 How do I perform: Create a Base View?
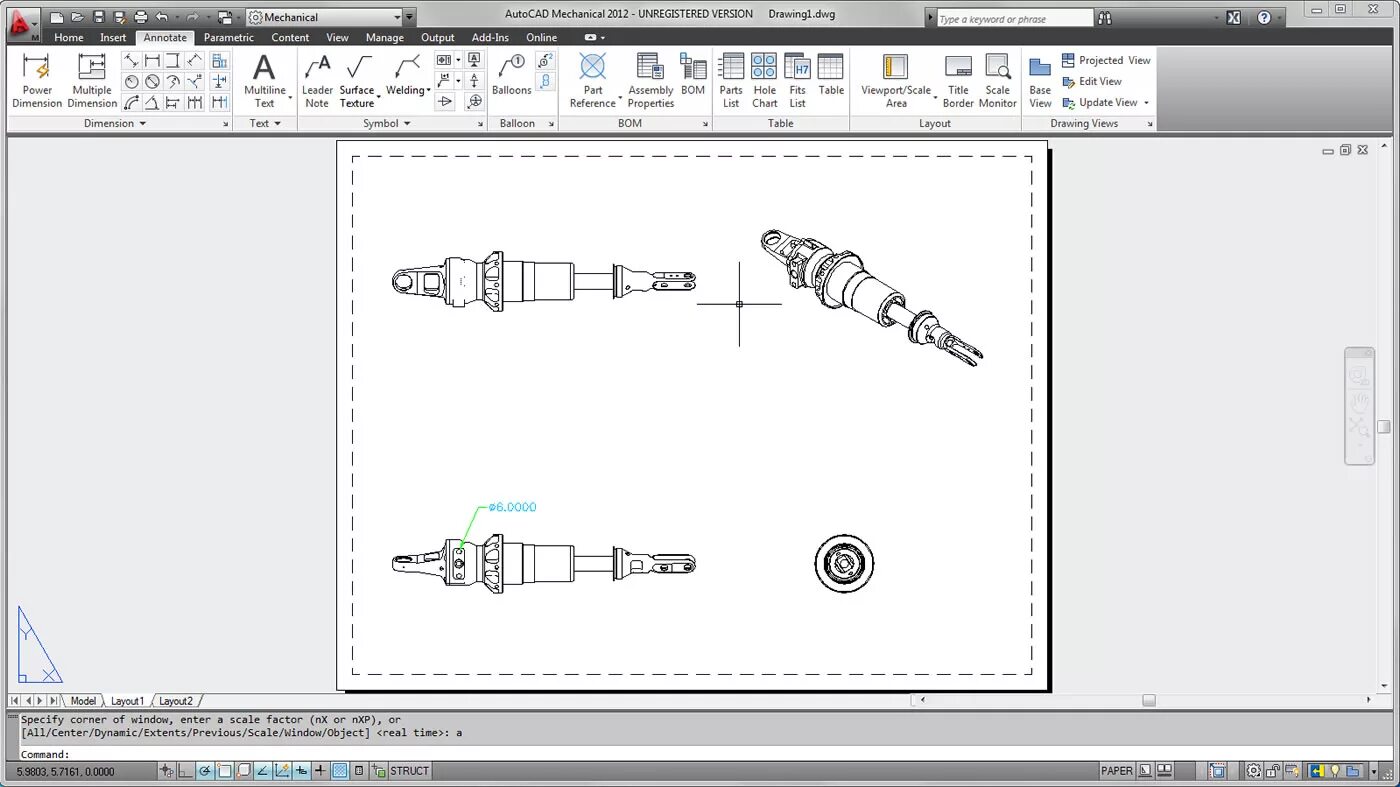click(1041, 81)
